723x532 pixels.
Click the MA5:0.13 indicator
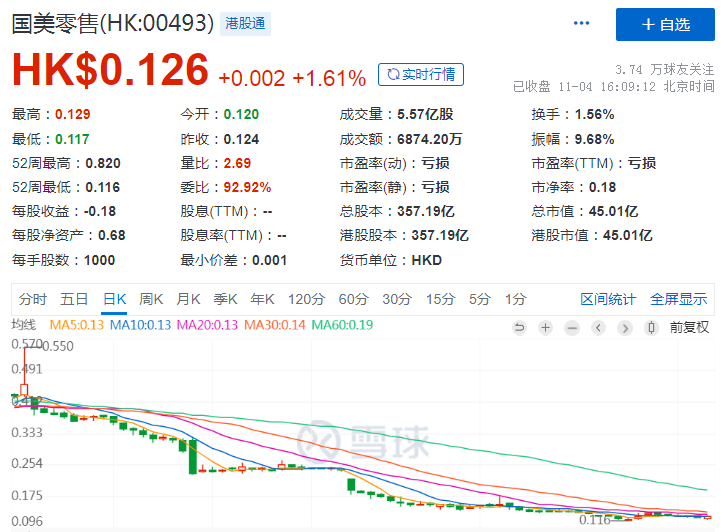[x=77, y=325]
